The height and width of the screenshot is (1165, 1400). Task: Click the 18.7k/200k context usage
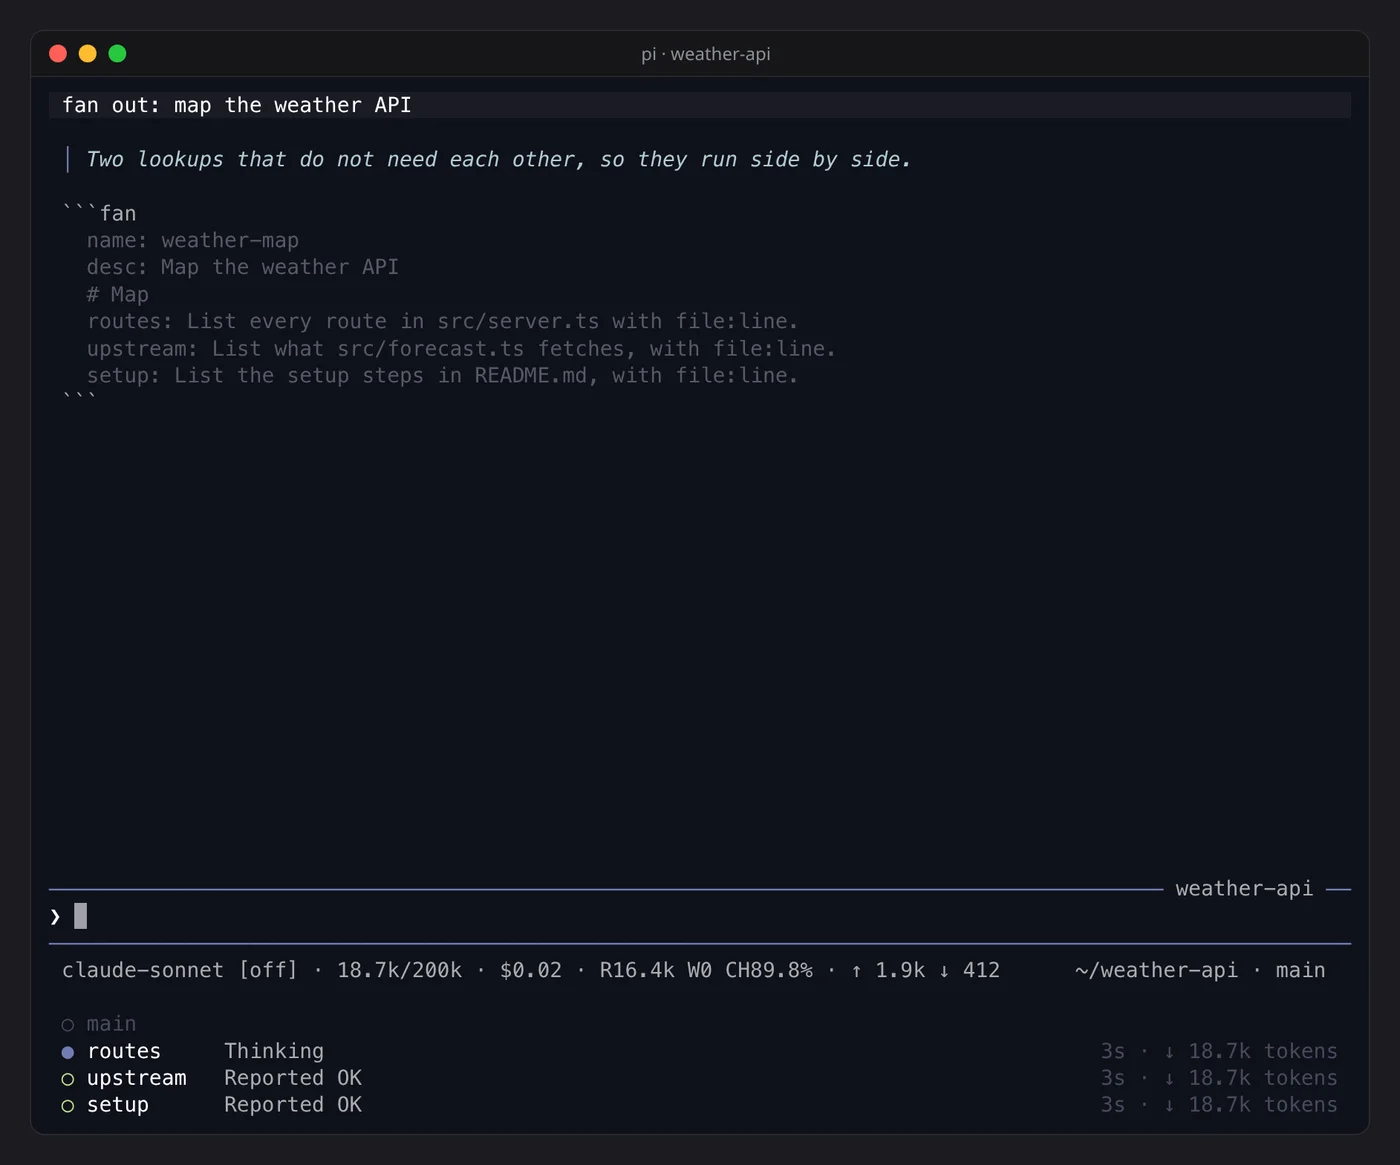(x=400, y=970)
